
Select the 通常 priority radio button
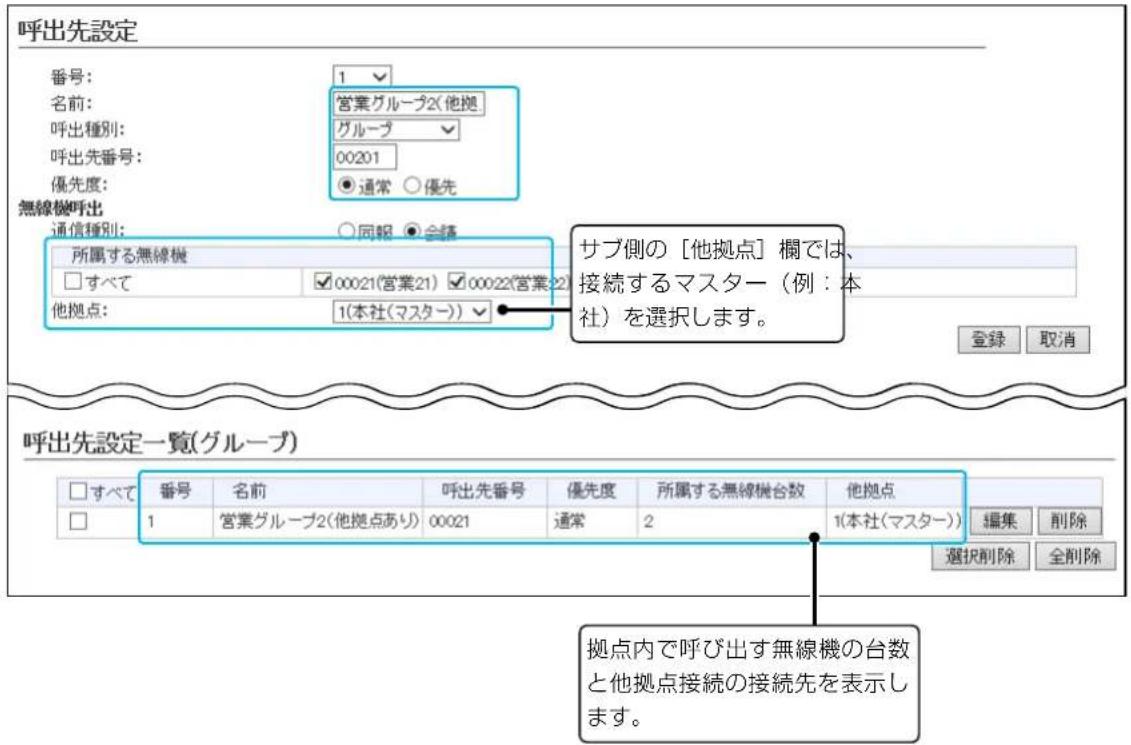coord(347,185)
